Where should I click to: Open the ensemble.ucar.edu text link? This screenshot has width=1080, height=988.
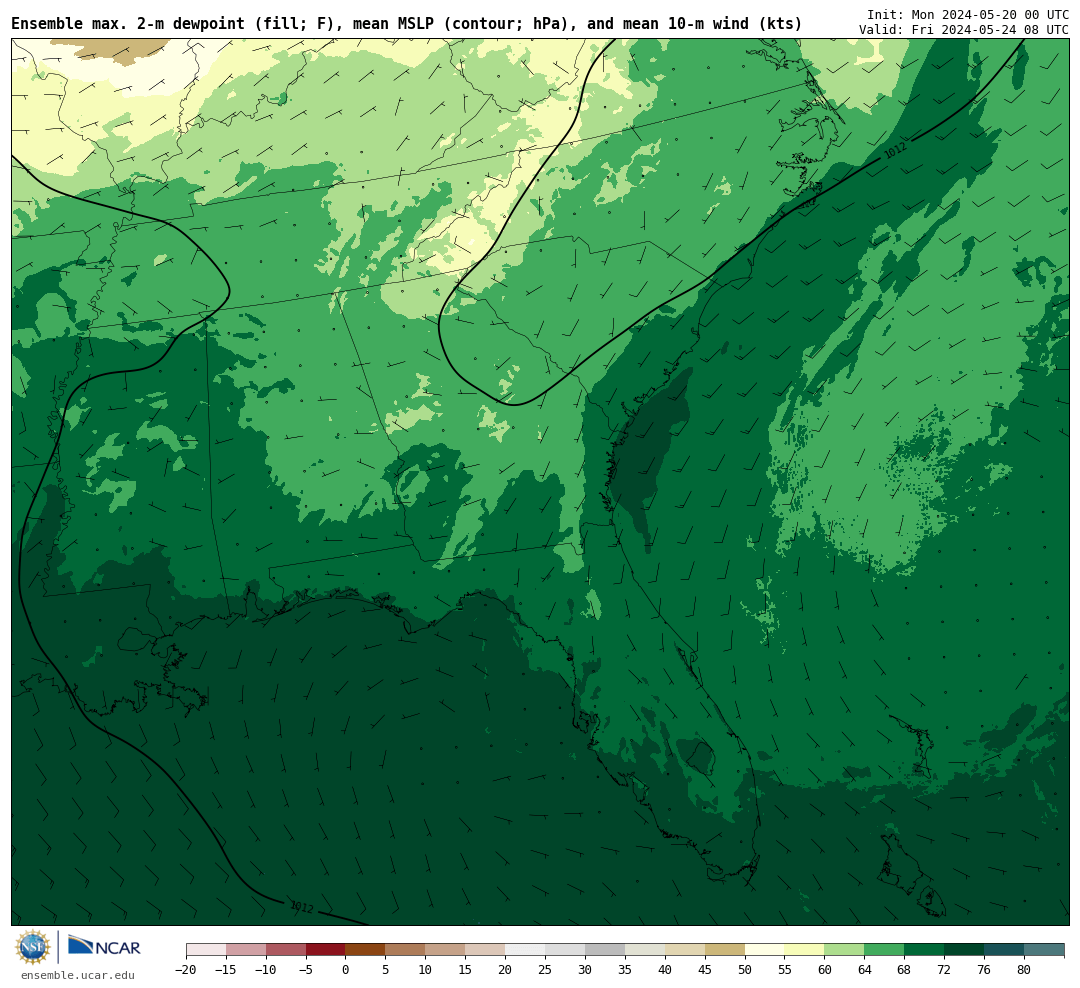78,975
